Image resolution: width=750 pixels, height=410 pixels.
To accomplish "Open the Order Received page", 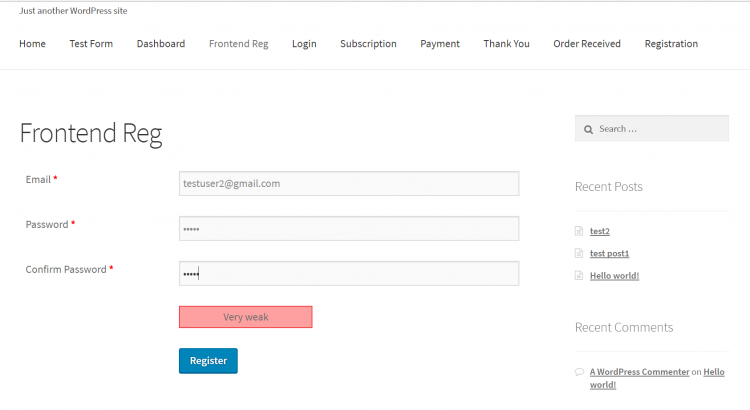I will click(x=587, y=44).
